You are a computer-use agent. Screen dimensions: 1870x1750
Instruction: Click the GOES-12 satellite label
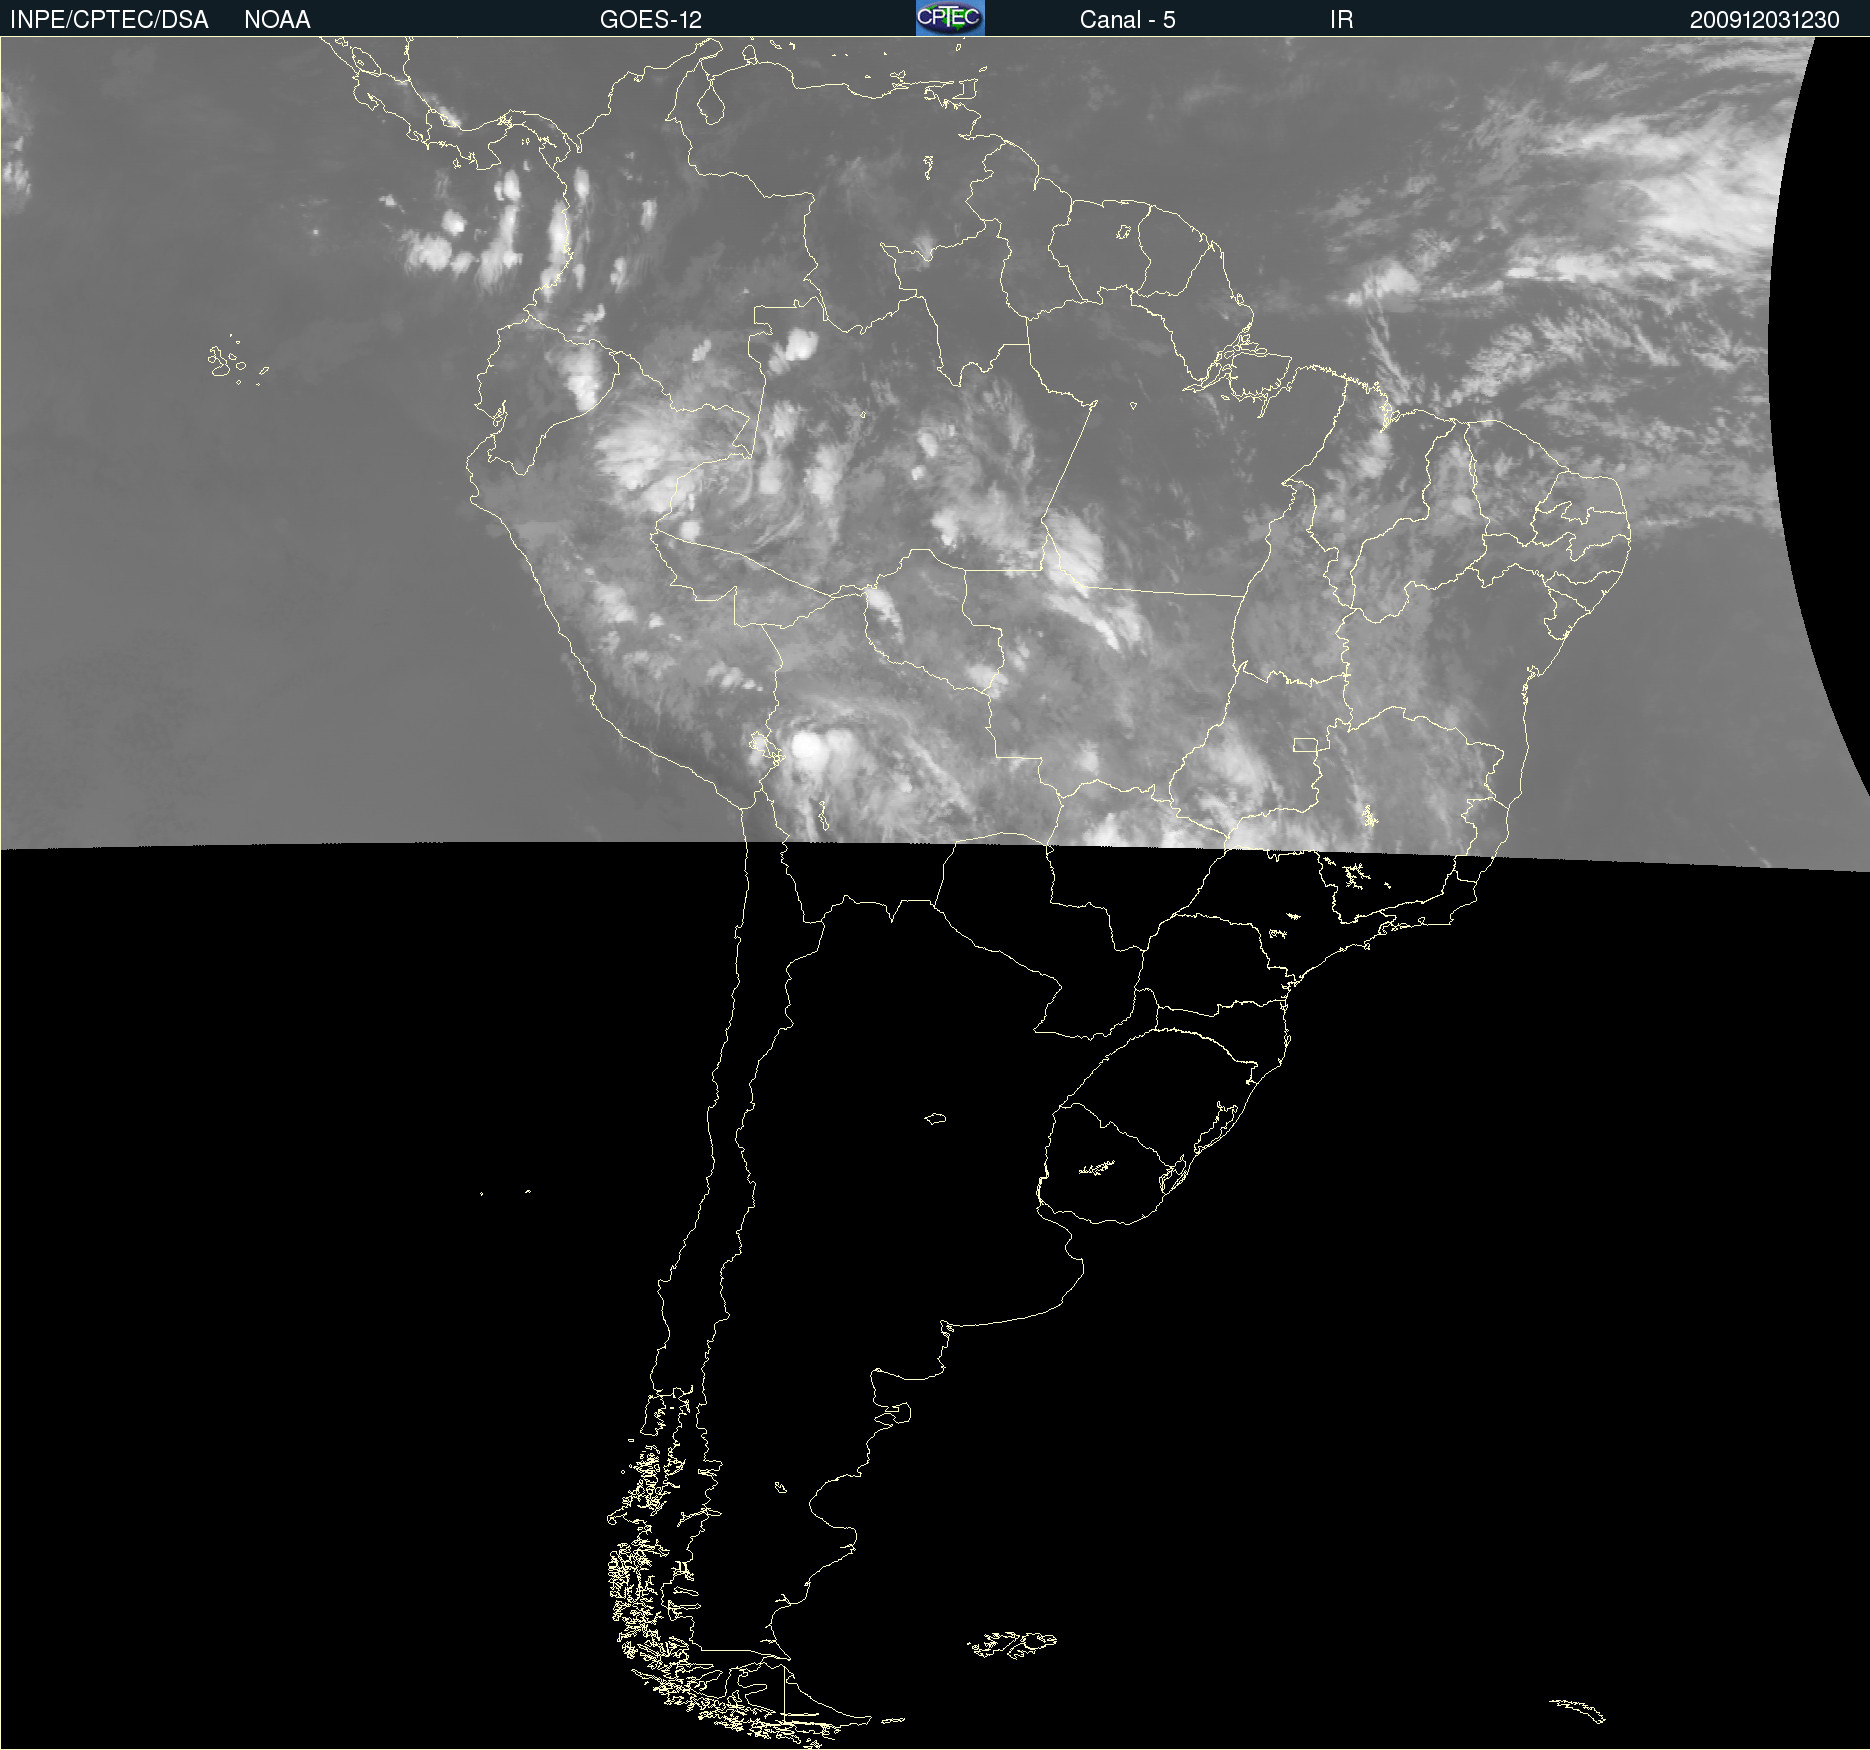[x=651, y=20]
